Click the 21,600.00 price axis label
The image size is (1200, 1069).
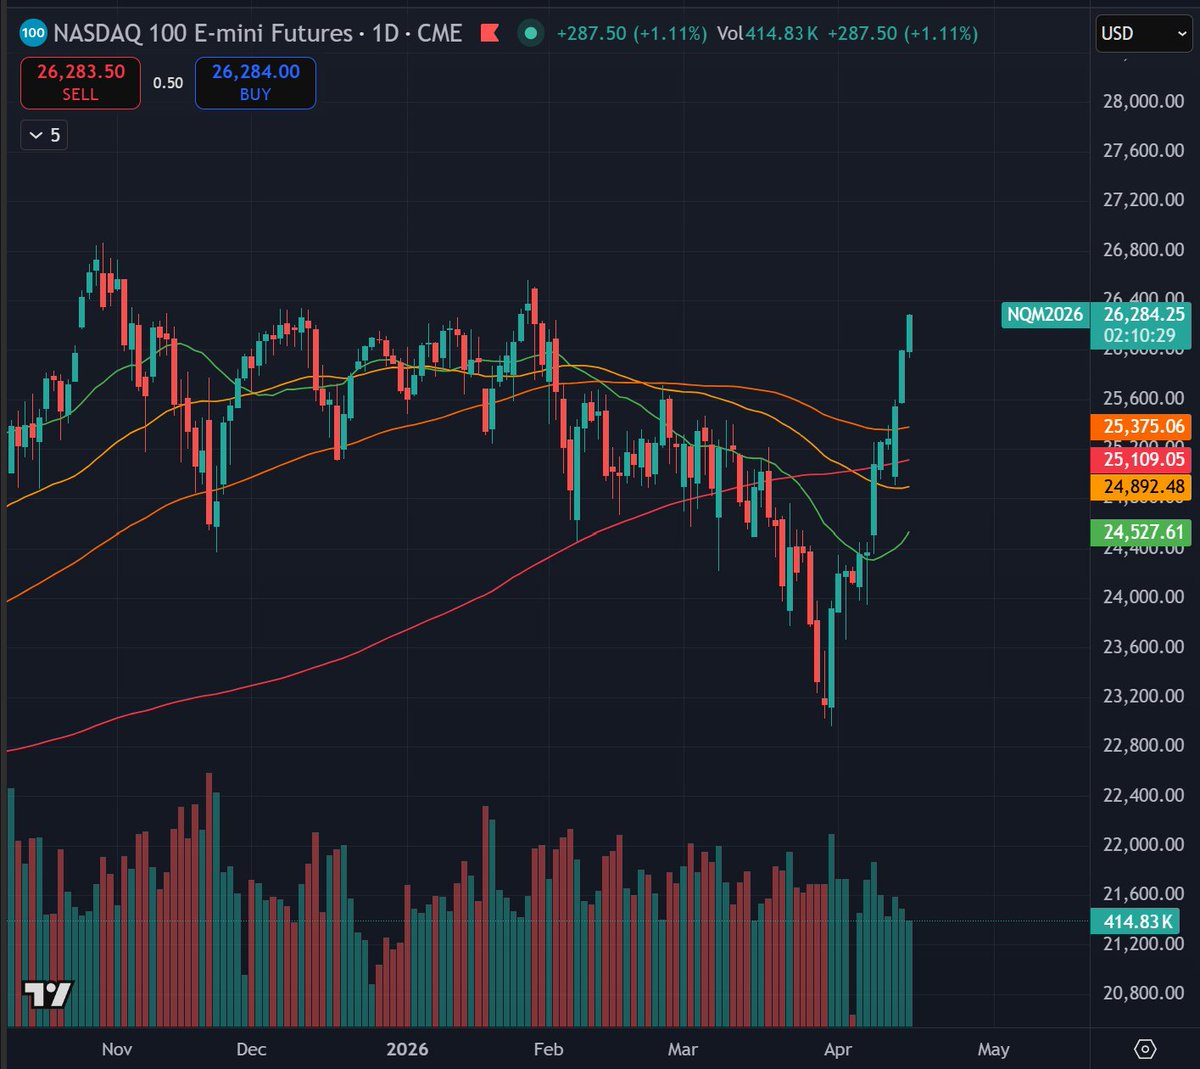click(x=1144, y=894)
